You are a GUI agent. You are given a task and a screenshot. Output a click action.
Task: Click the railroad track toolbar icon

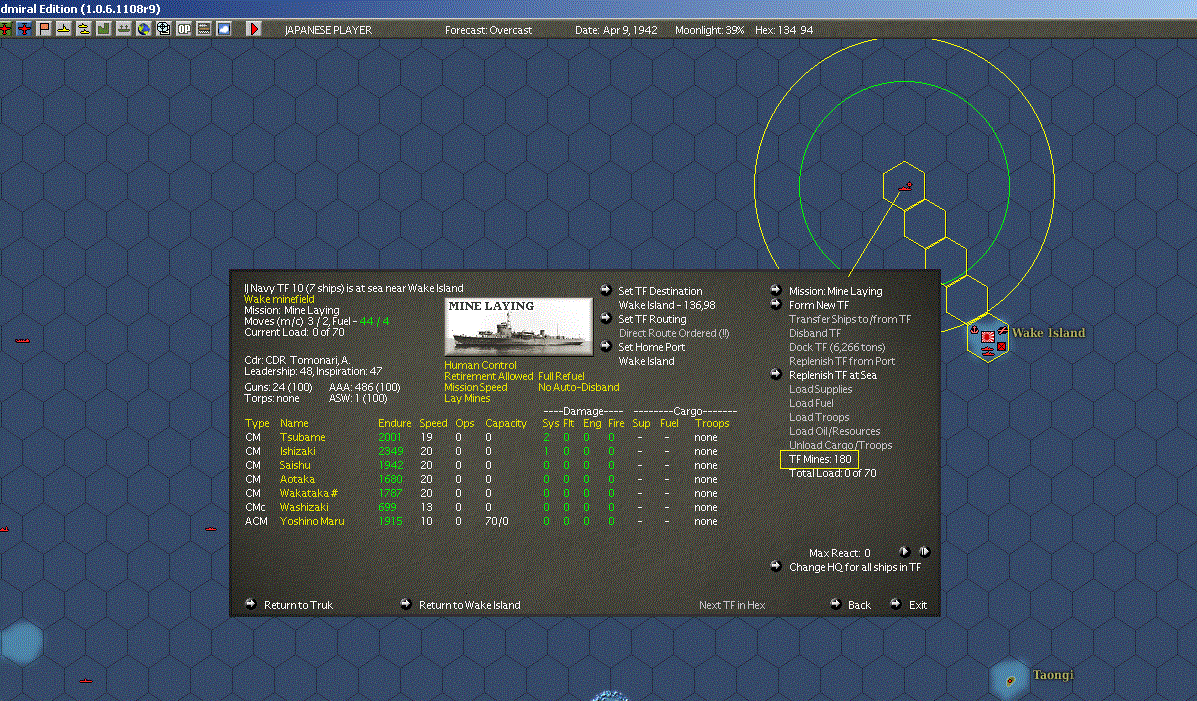coord(204,29)
